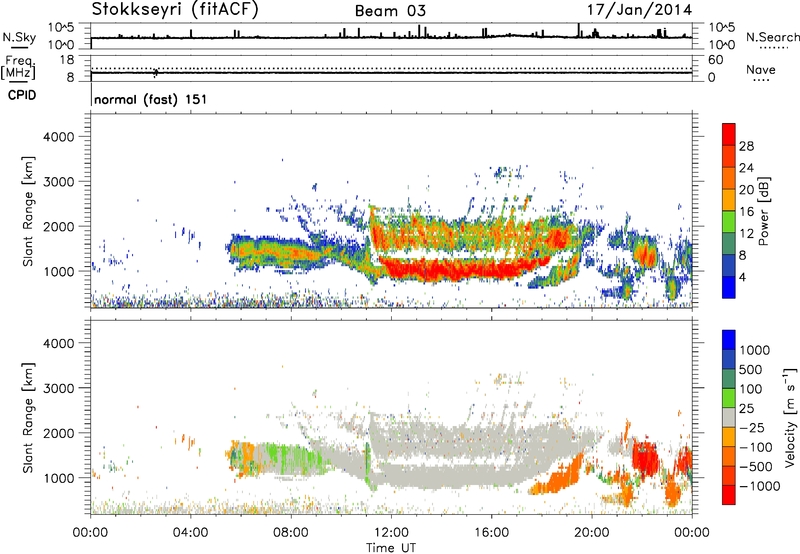Image resolution: width=800 pixels, height=554 pixels.
Task: Click the 'Velocity [m s-1]' colorbar label
Action: coord(790,417)
